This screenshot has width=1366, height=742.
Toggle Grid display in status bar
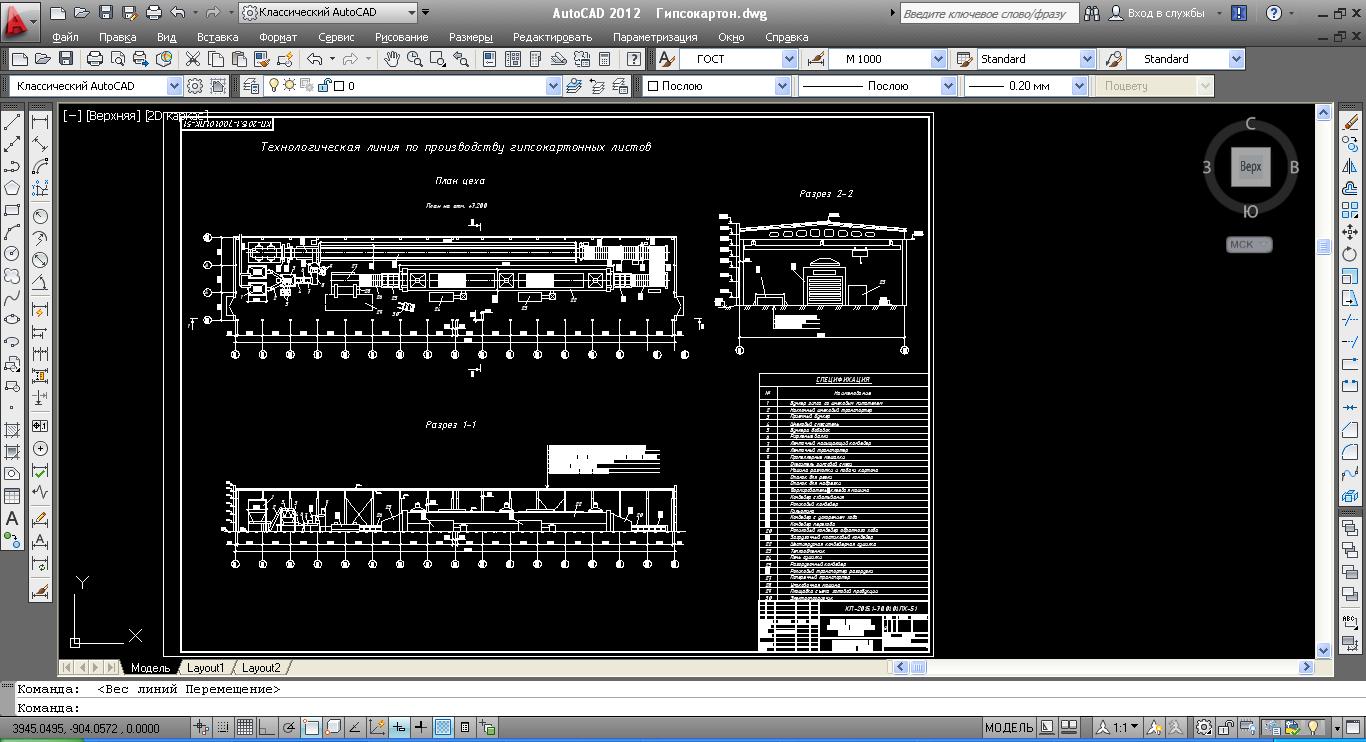[244, 728]
